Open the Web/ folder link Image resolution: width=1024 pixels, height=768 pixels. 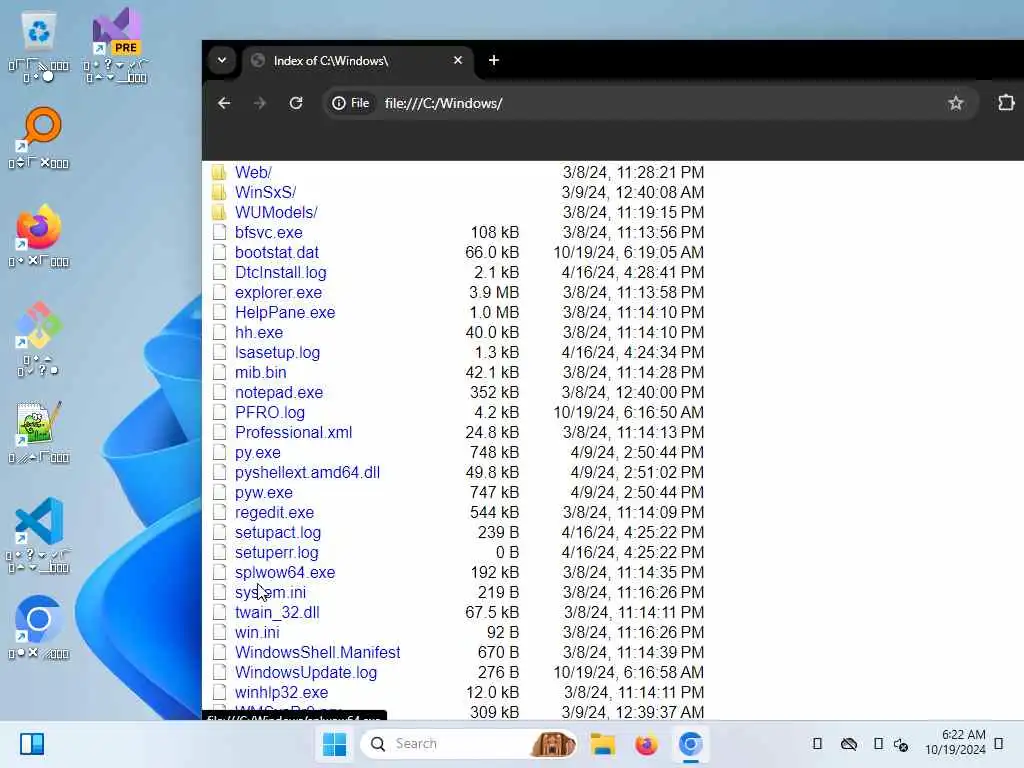point(253,172)
